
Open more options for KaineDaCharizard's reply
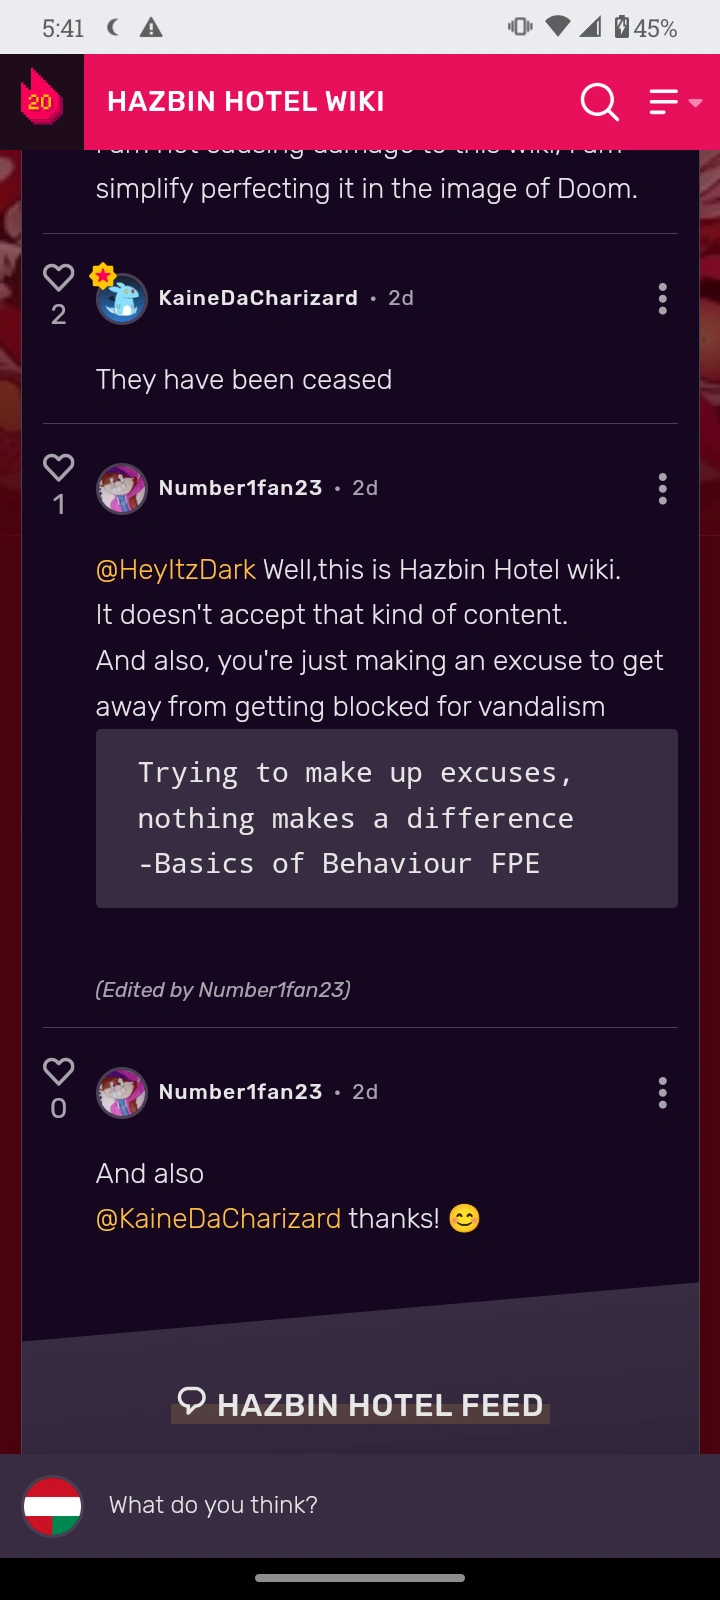tap(662, 298)
